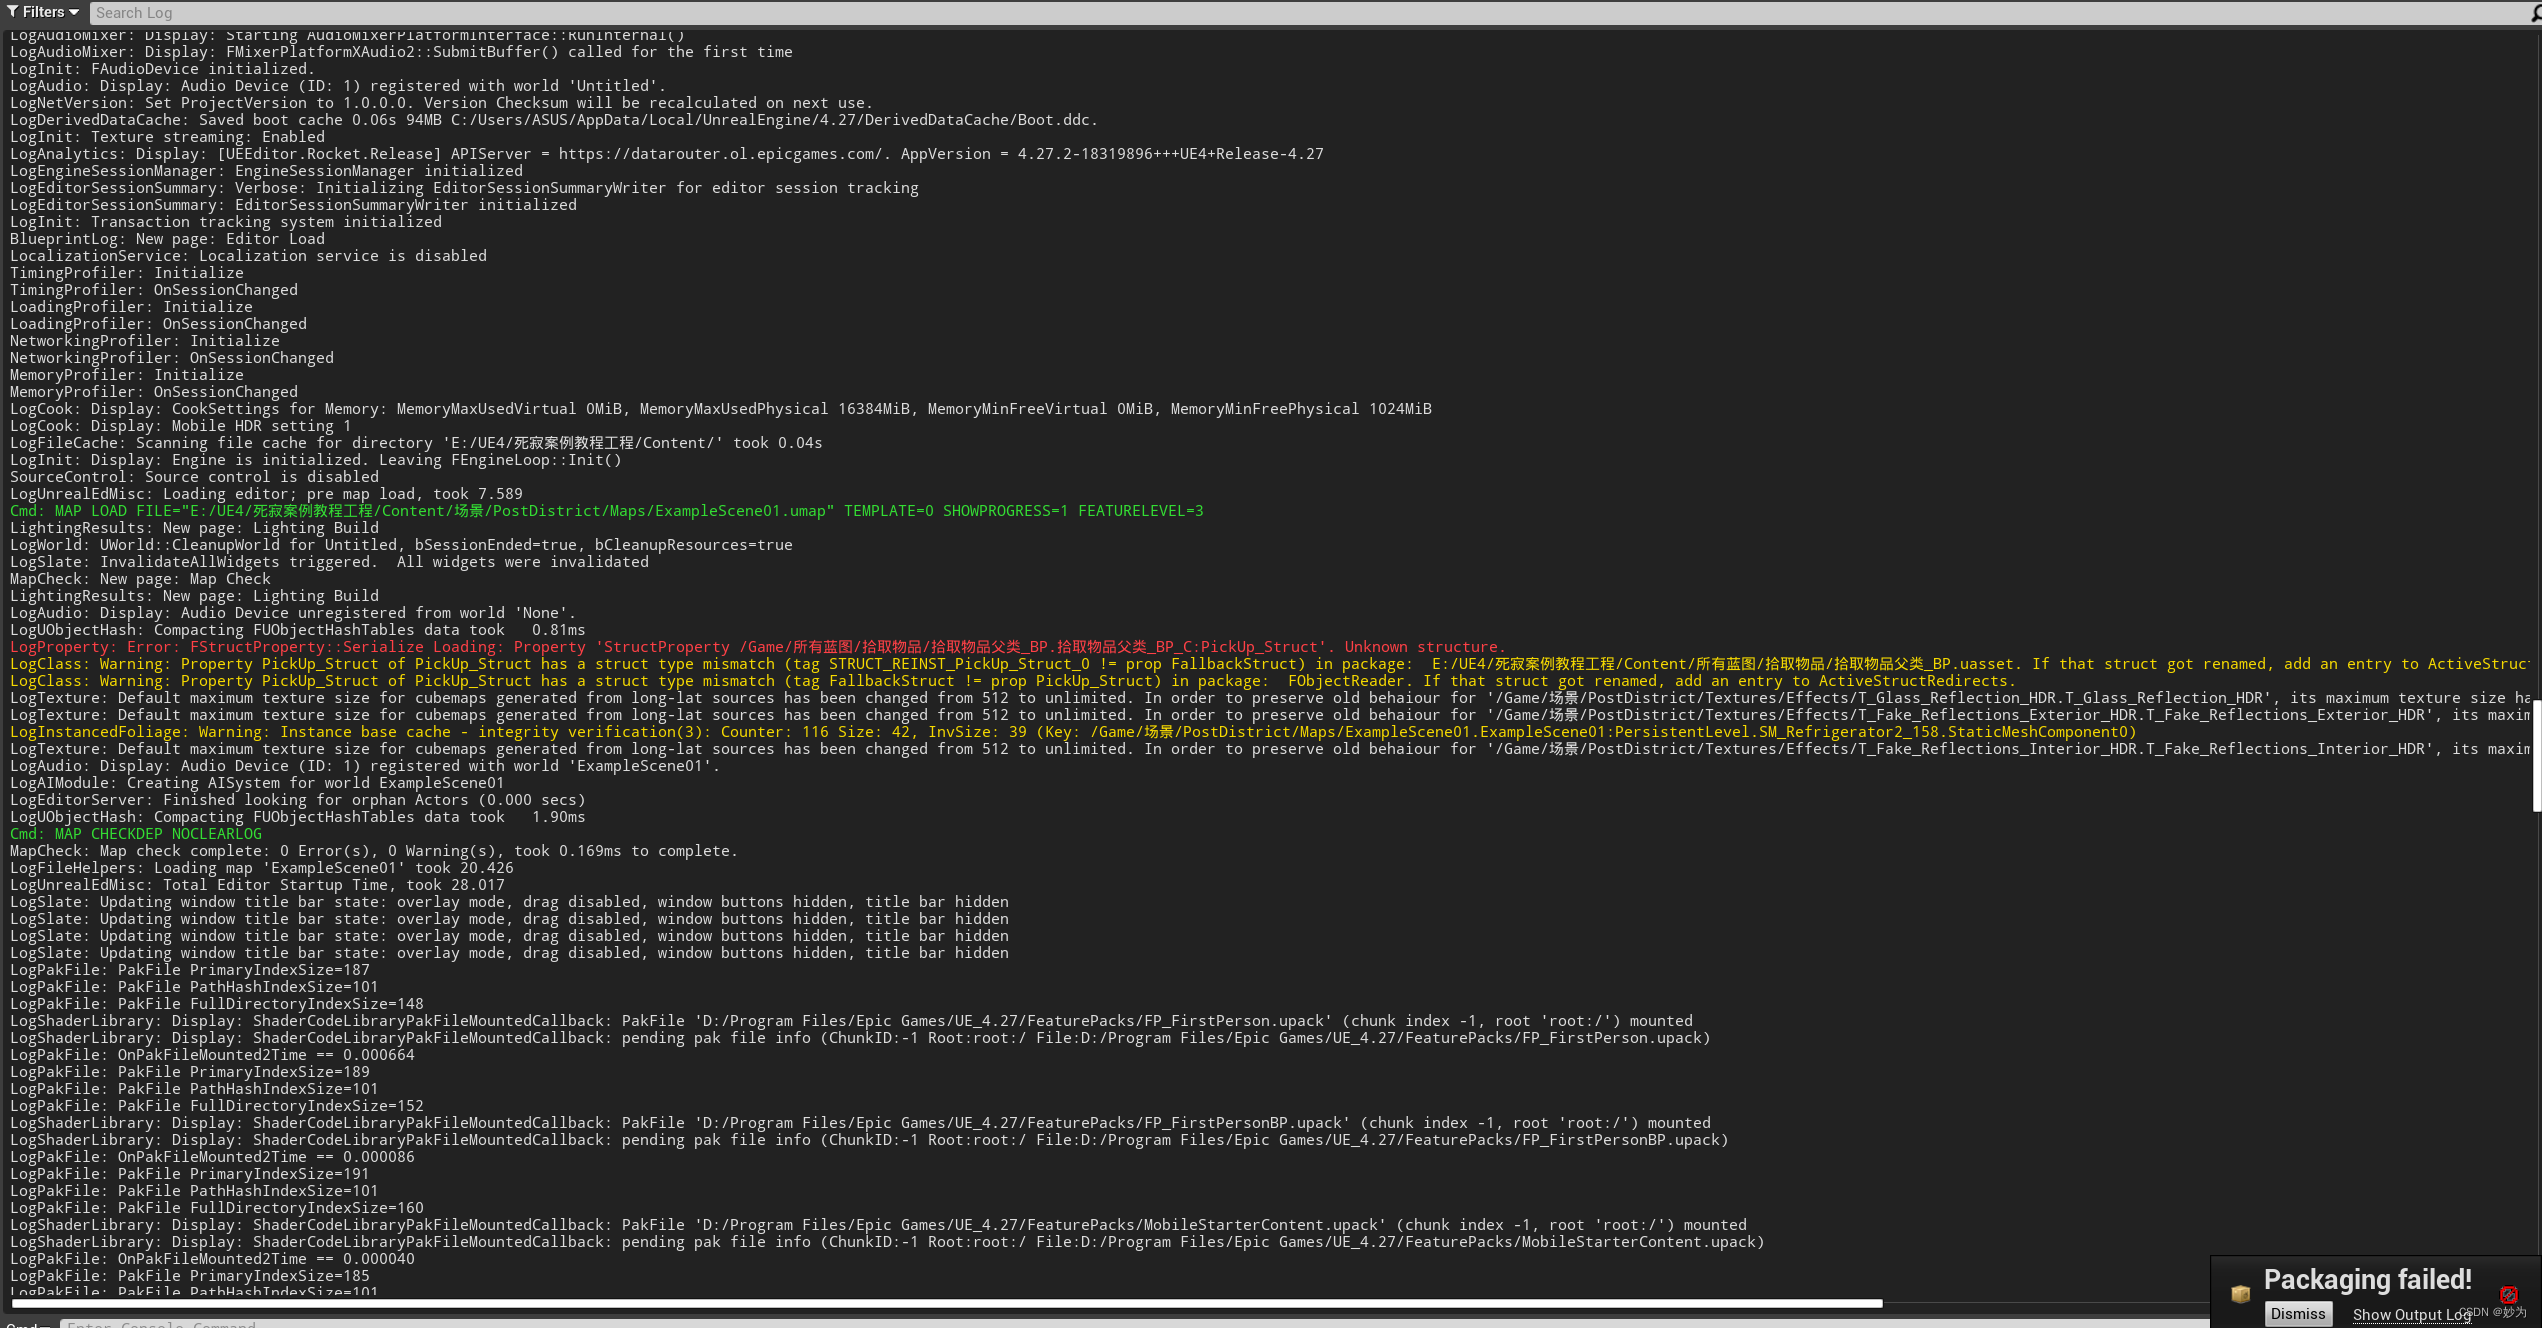Select LogAudio Audio Device registered with world 'ExampleScene01'
This screenshot has width=2542, height=1328.
(365, 766)
